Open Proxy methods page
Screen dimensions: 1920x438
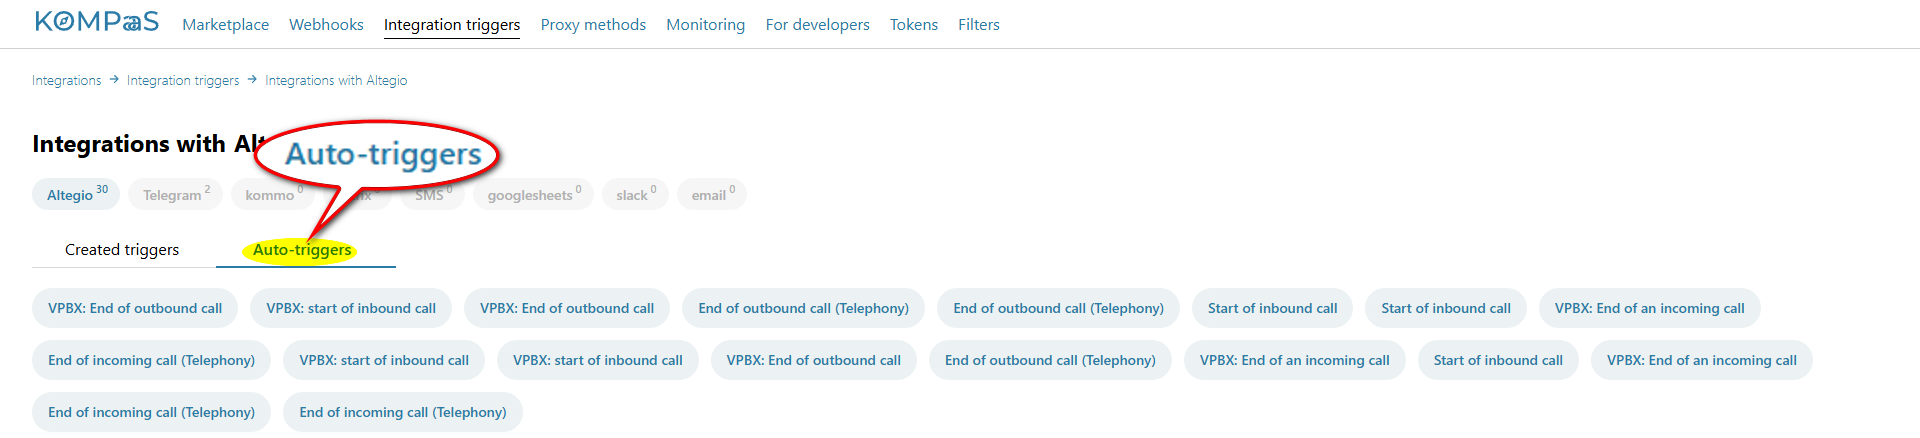(x=593, y=24)
